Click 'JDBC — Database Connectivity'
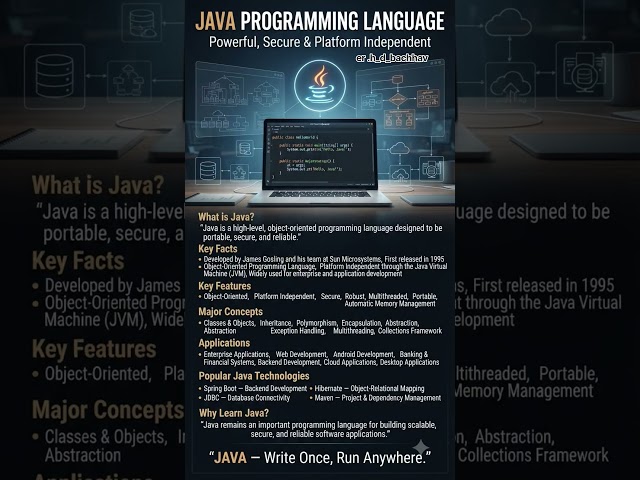 [247, 398]
